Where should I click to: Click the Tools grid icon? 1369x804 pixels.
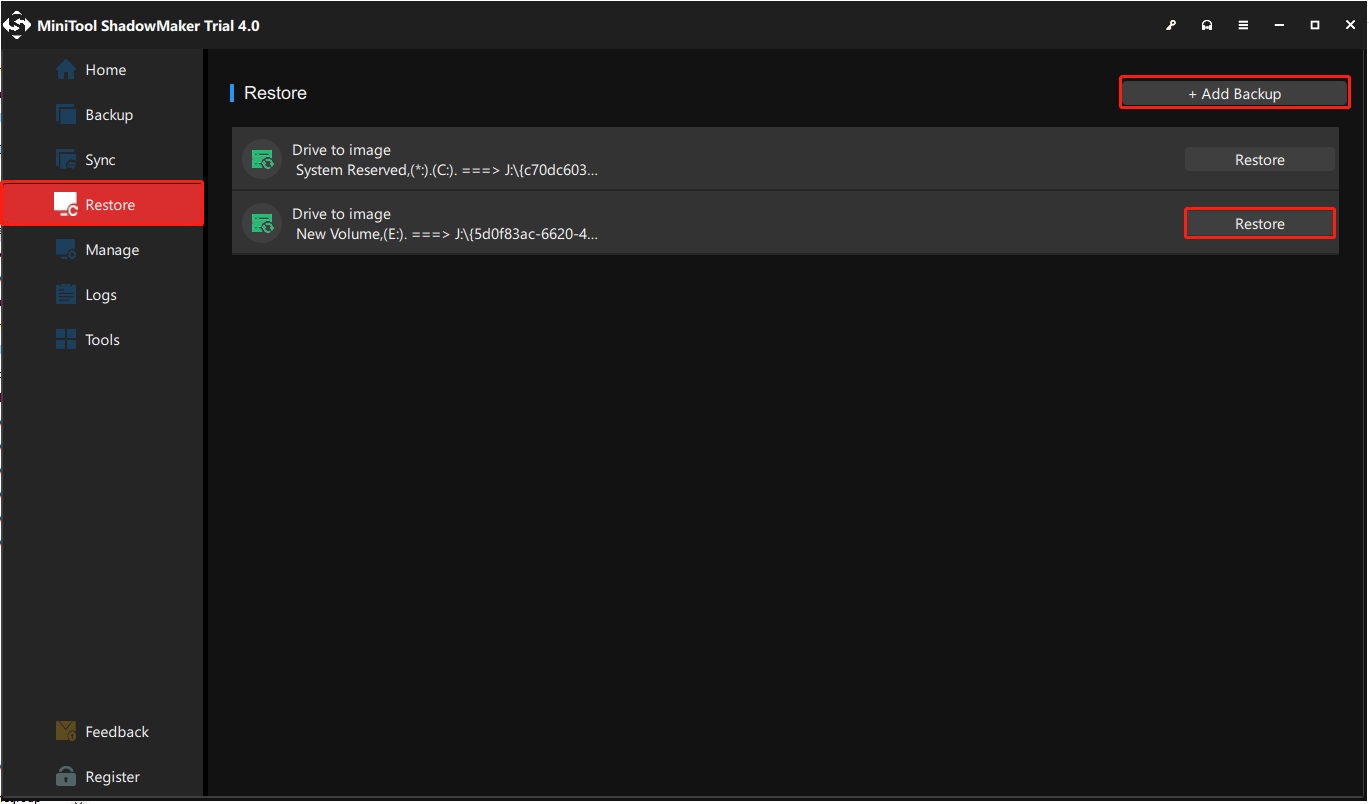click(66, 340)
